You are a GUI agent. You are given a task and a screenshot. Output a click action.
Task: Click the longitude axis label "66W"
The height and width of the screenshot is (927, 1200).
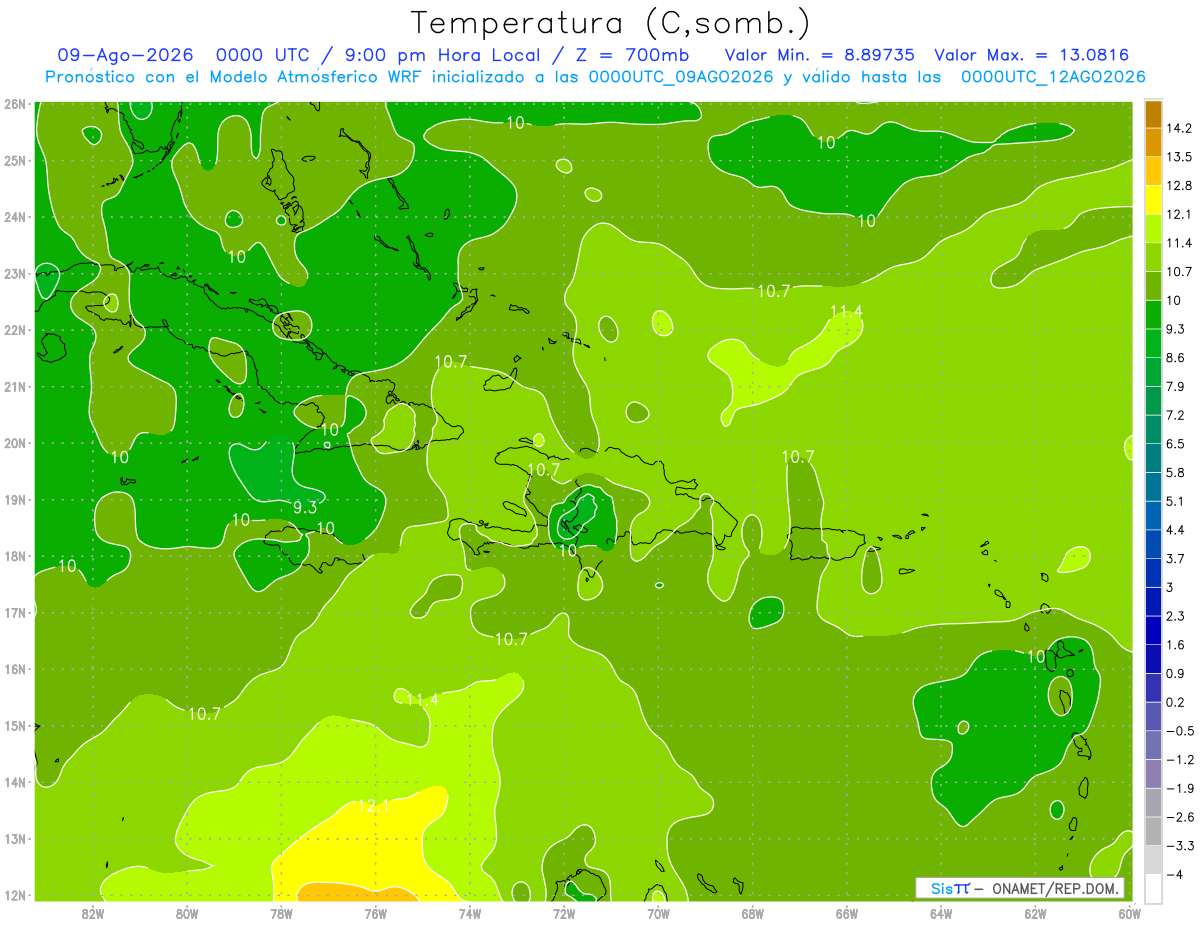(846, 913)
